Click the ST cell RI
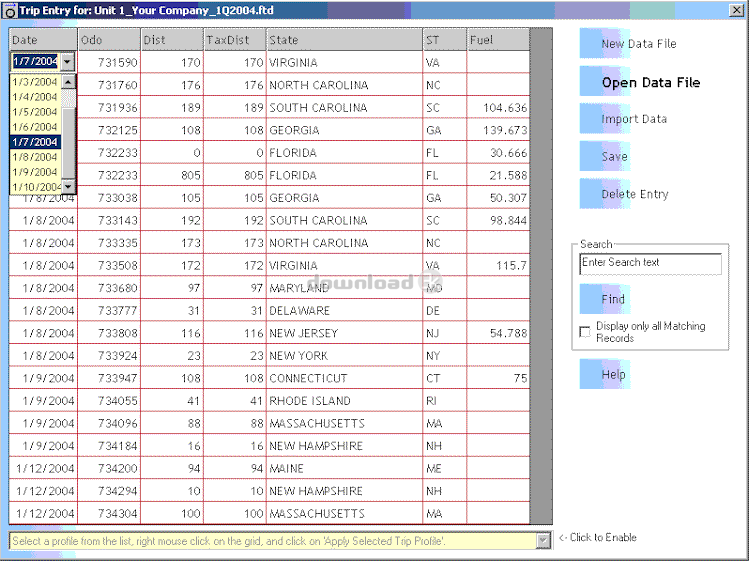Image resolution: width=750 pixels, height=562 pixels. tap(445, 400)
